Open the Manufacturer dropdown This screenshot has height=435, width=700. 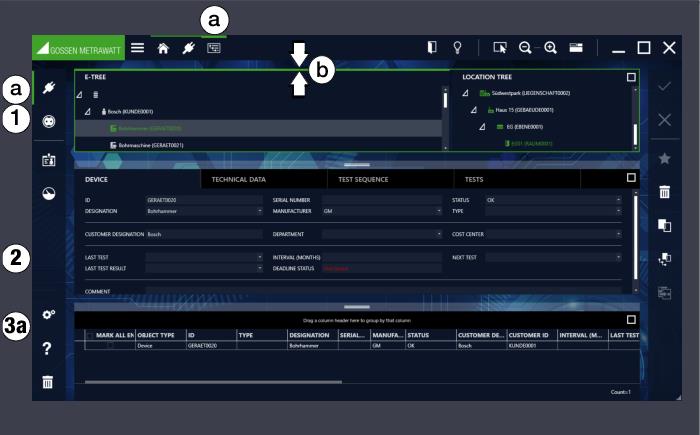pos(439,211)
